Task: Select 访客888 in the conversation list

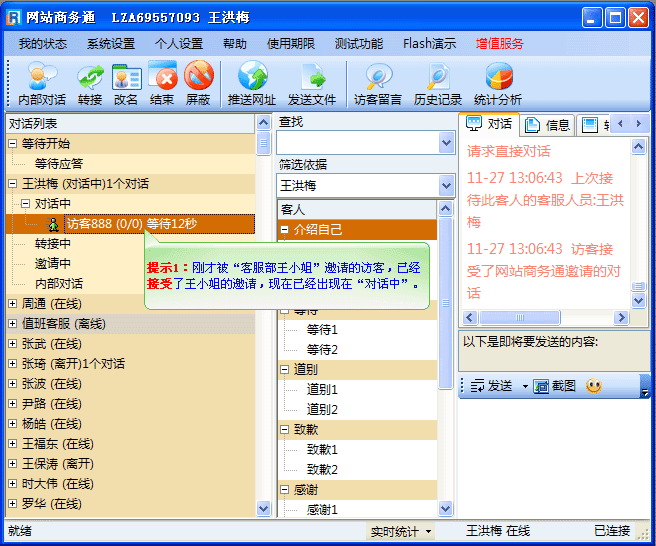Action: pyautogui.click(x=130, y=224)
